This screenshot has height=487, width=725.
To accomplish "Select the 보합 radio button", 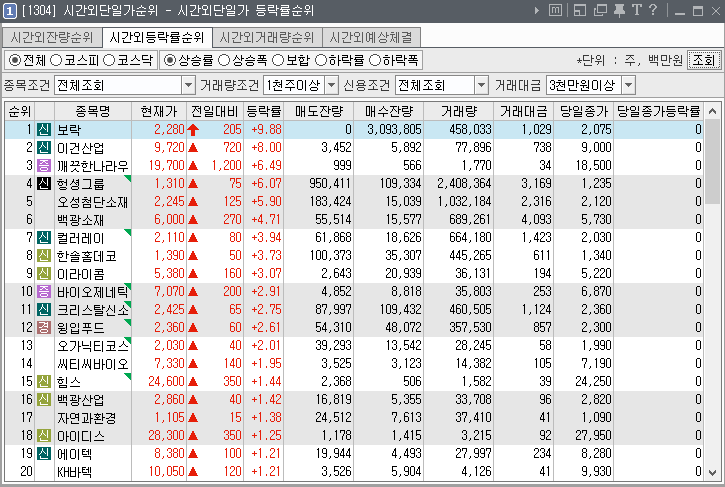I will (x=278, y=60).
